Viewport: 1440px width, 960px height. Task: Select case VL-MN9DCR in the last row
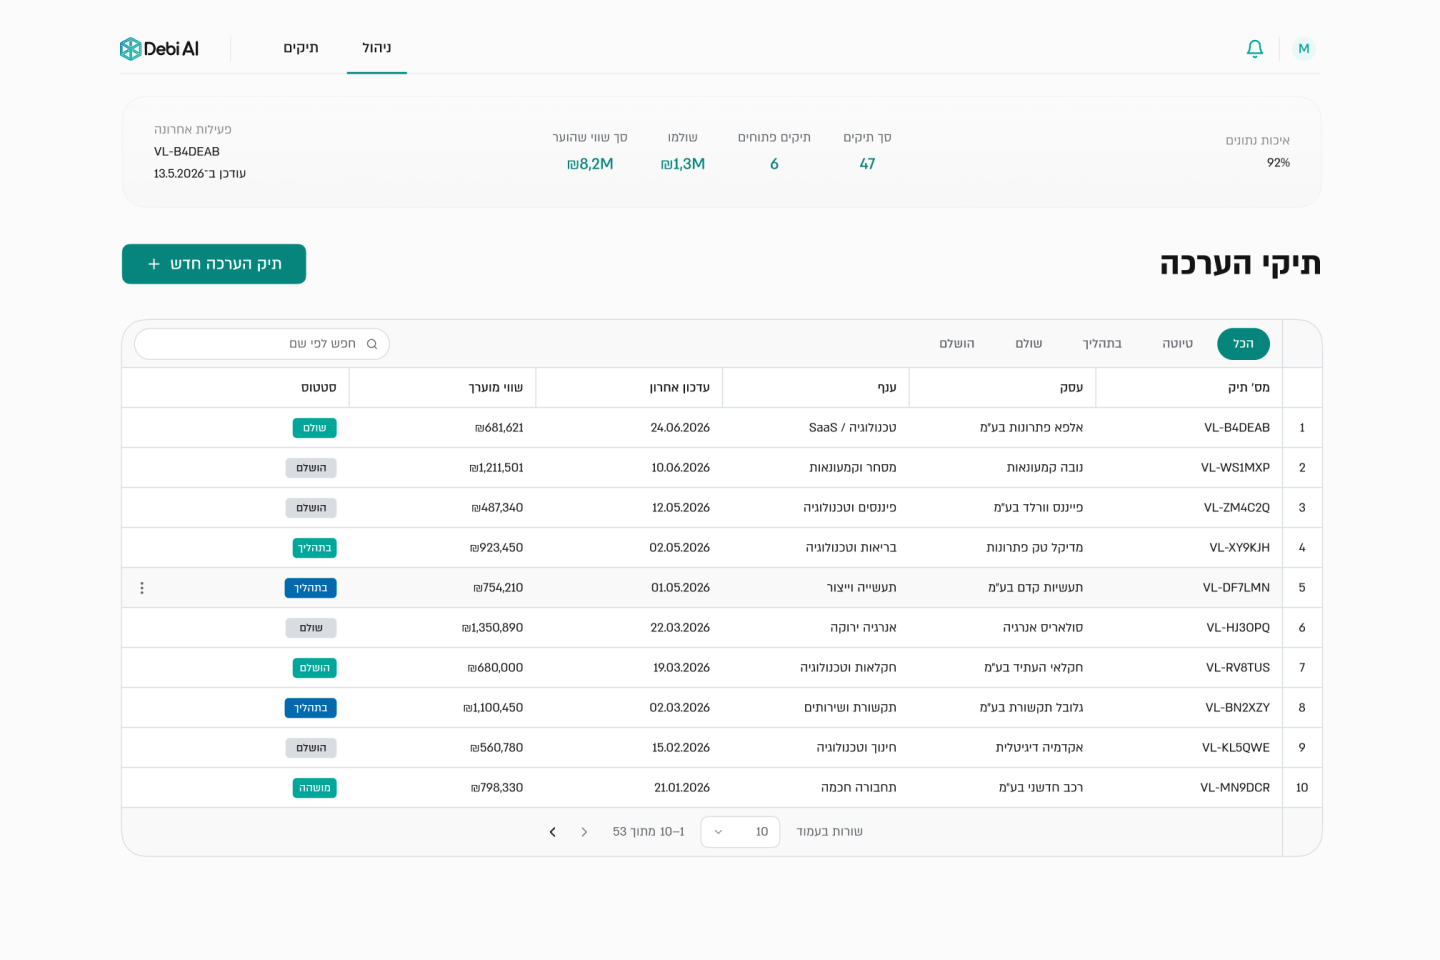pyautogui.click(x=1235, y=788)
